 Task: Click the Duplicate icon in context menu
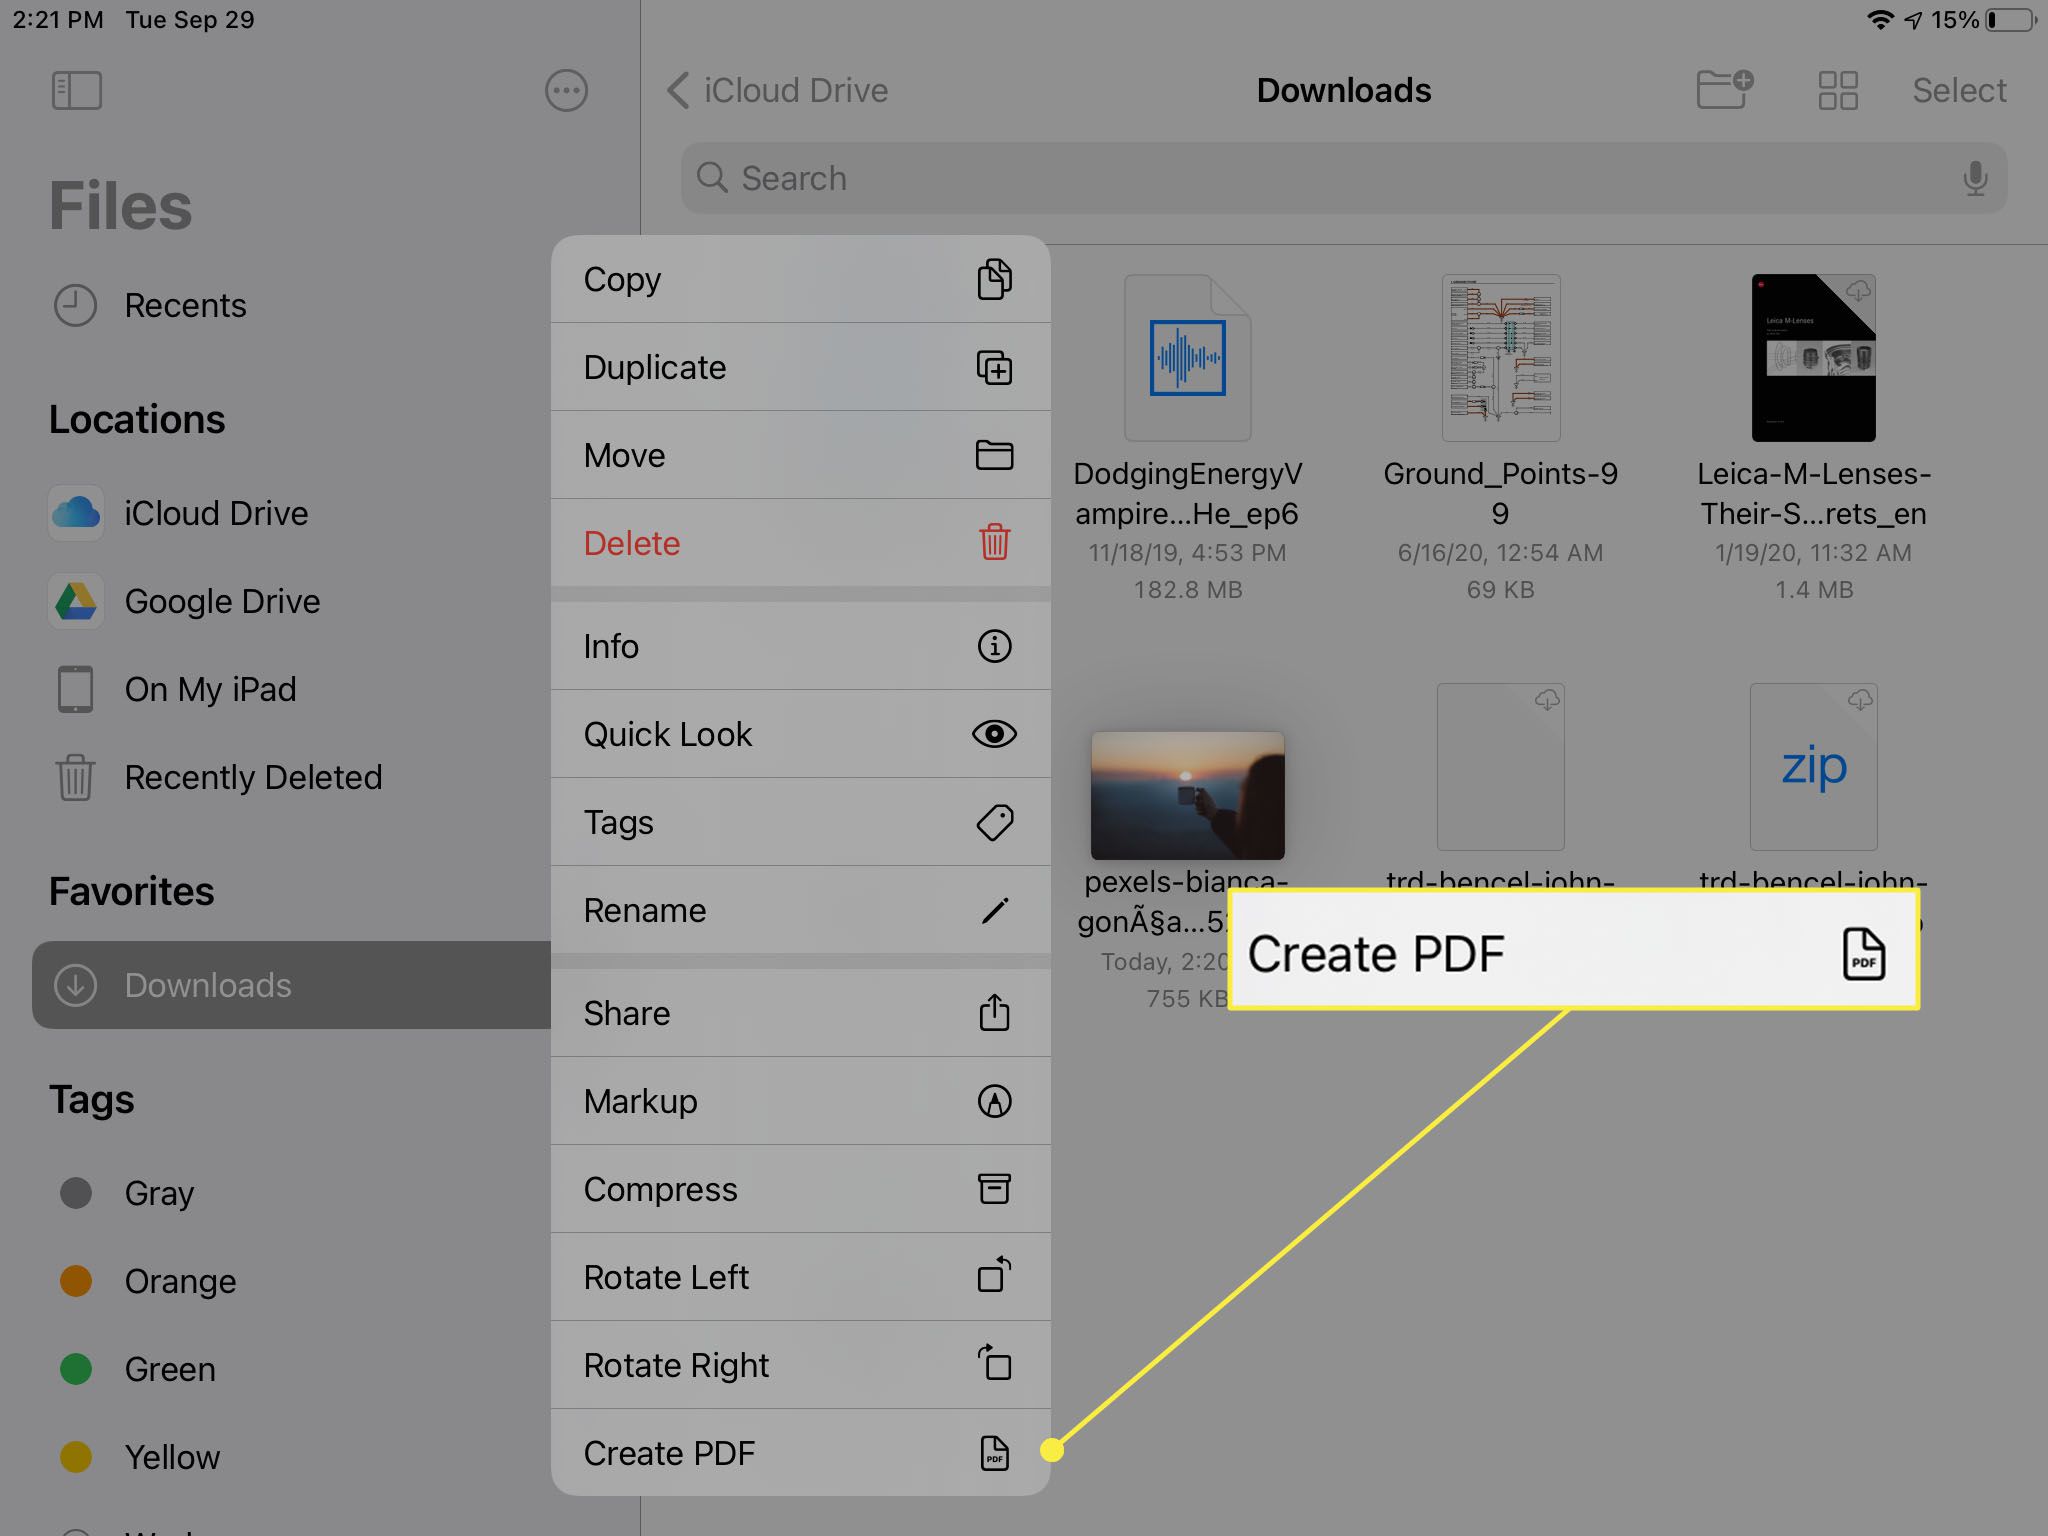coord(995,366)
